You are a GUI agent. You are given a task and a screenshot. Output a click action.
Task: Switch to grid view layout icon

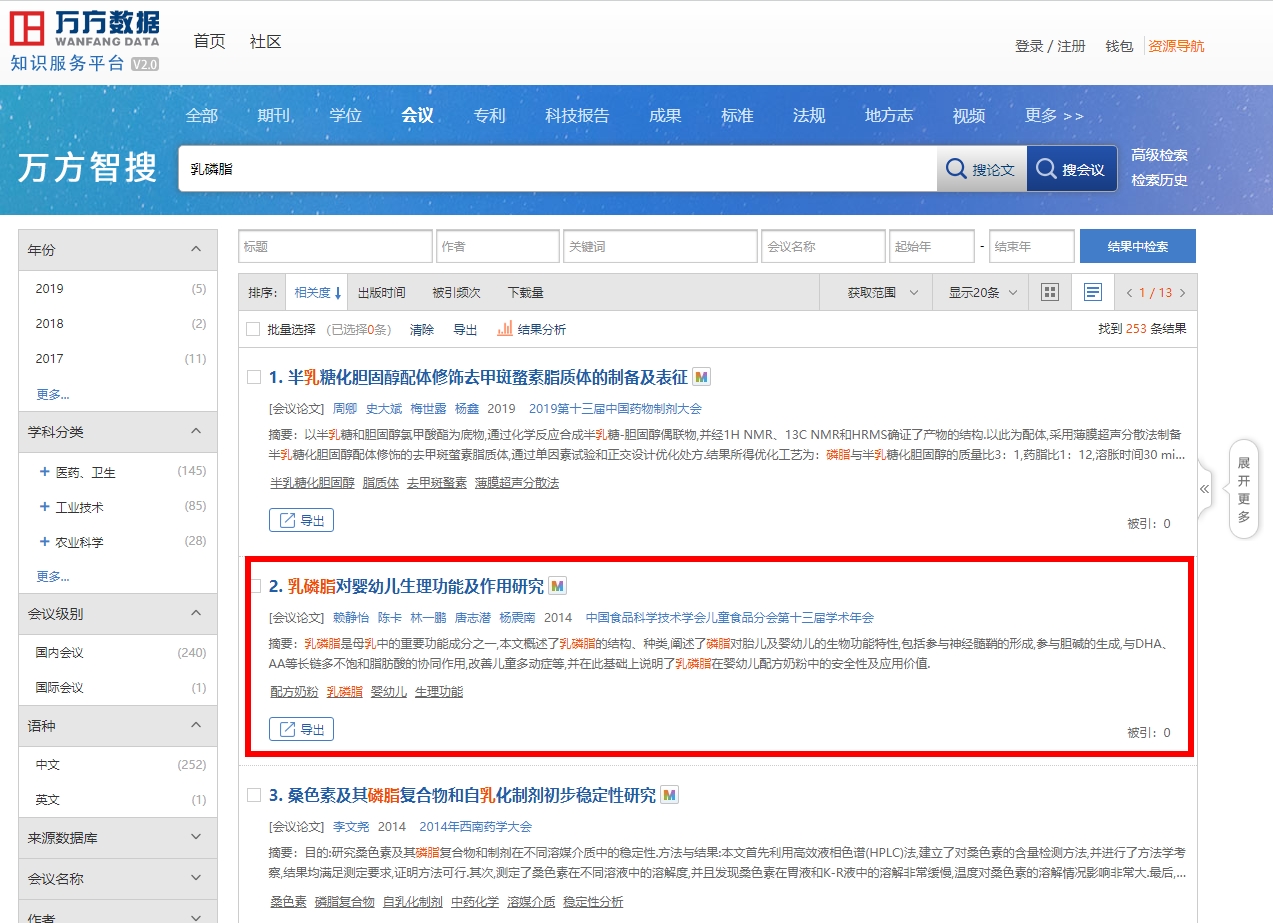[x=1049, y=293]
